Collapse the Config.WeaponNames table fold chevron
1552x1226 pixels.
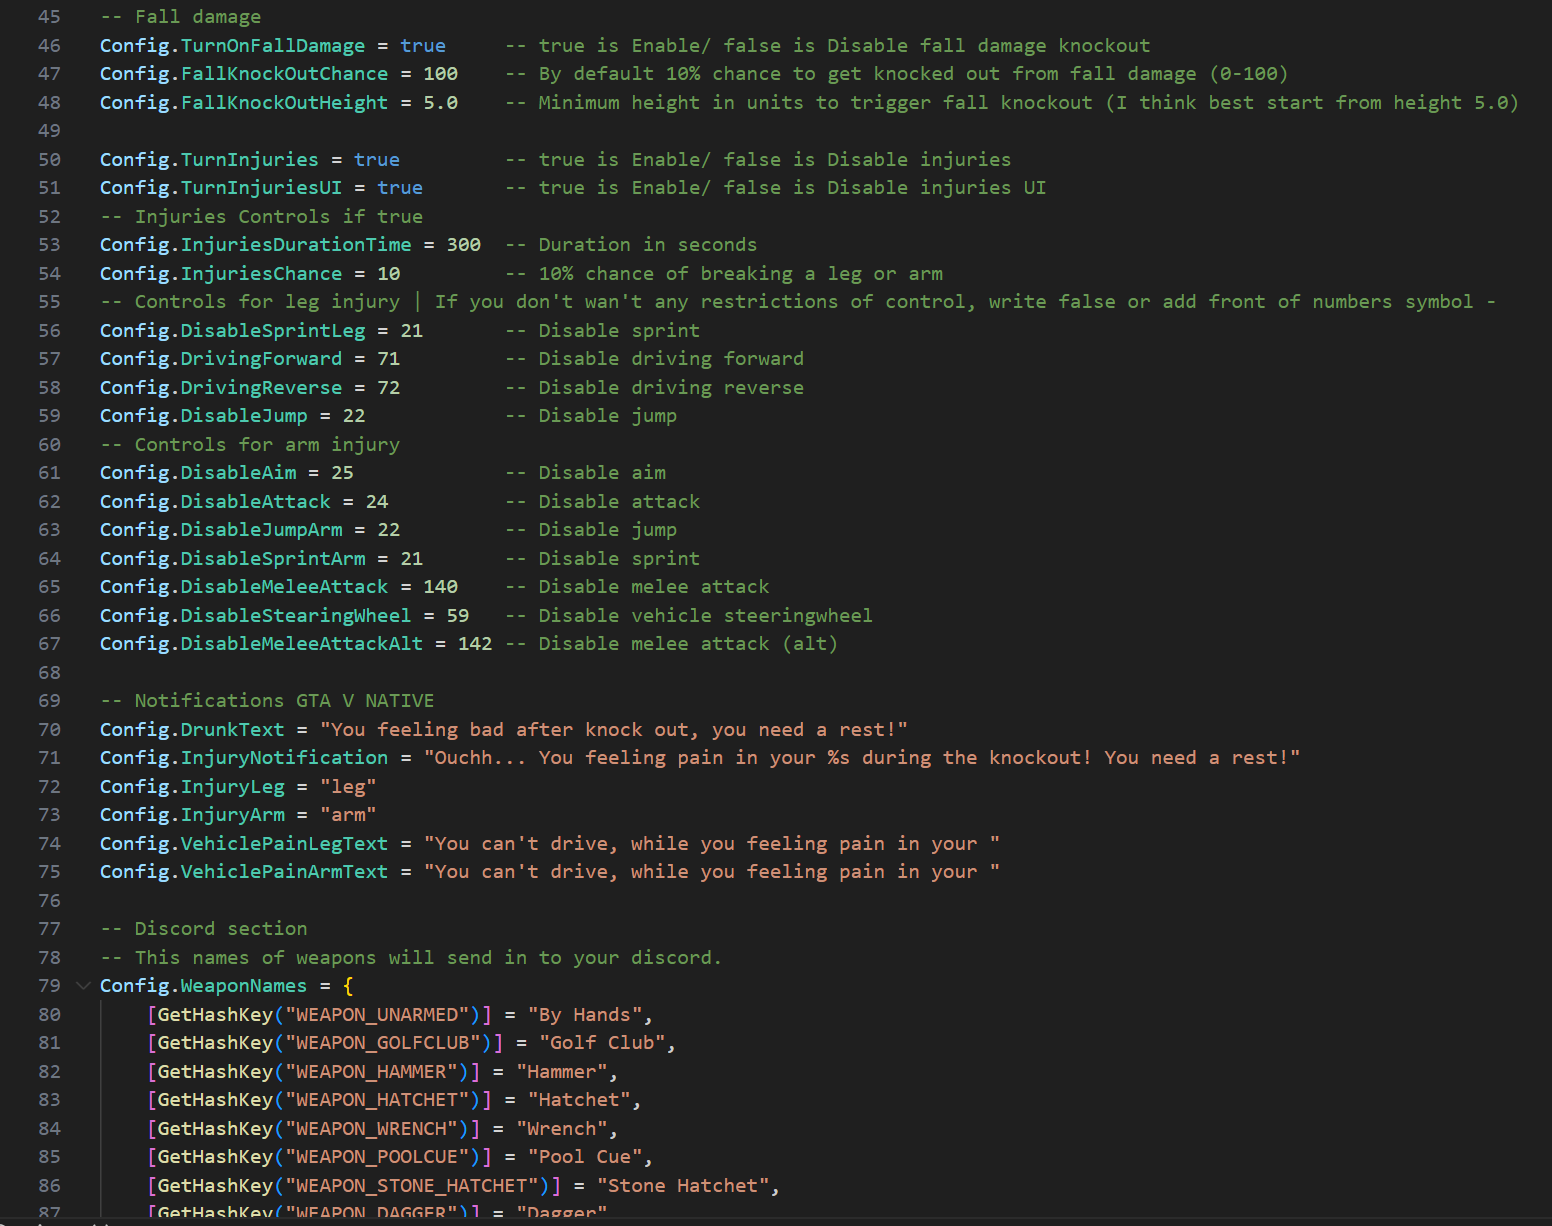tap(83, 986)
